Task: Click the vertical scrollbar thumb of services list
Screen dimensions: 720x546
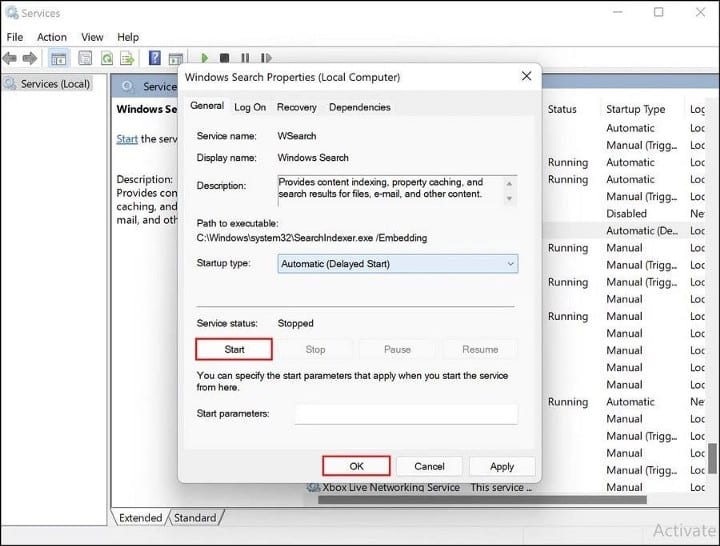Action: pyautogui.click(x=712, y=458)
